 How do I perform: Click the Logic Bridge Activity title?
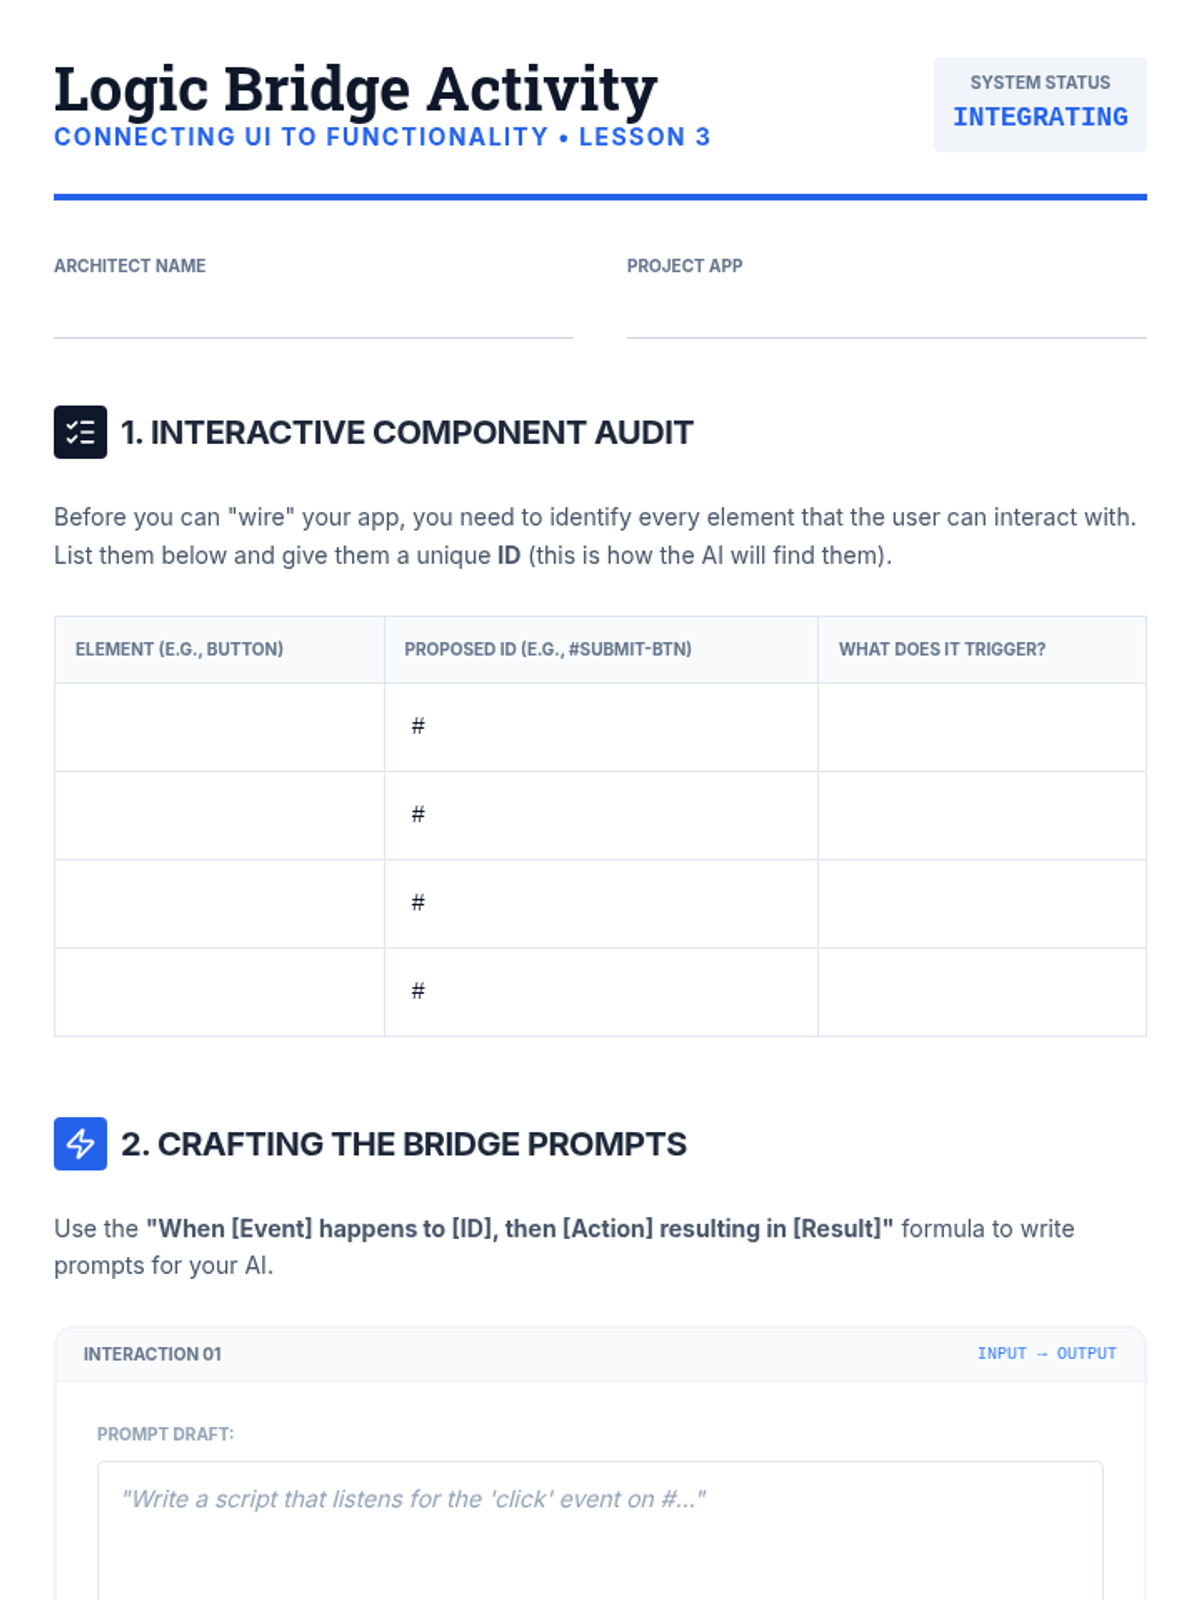coord(355,88)
